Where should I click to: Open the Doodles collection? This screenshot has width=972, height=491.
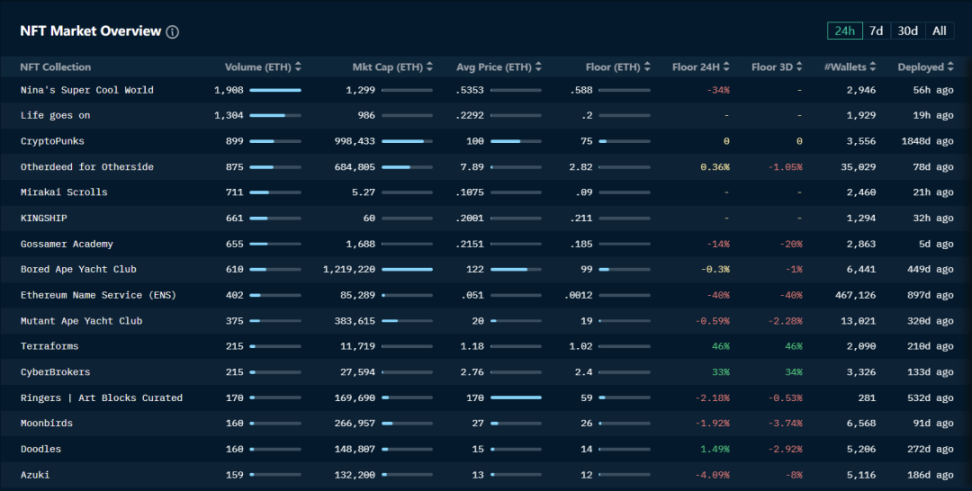40,449
